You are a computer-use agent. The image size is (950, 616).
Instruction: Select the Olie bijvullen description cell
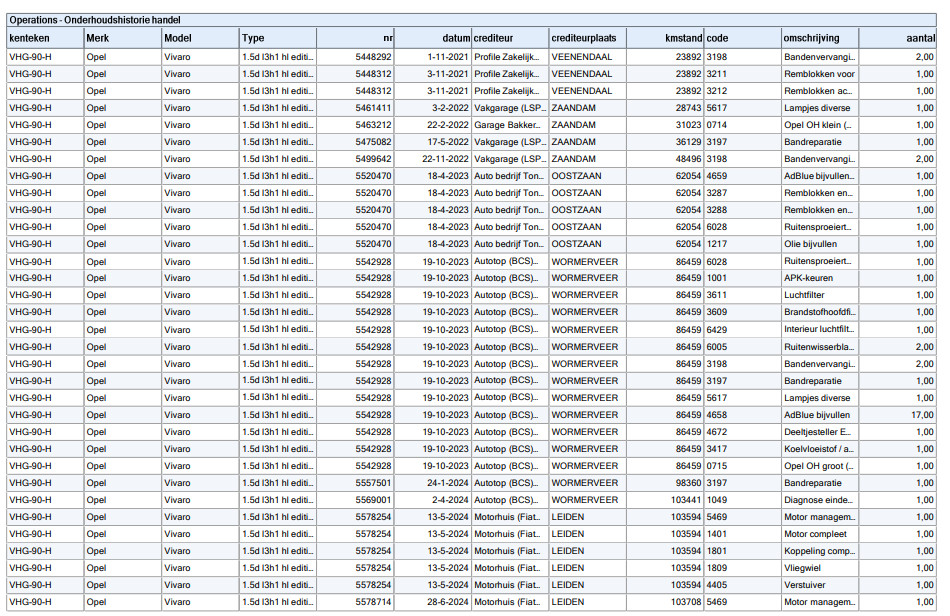coord(820,243)
